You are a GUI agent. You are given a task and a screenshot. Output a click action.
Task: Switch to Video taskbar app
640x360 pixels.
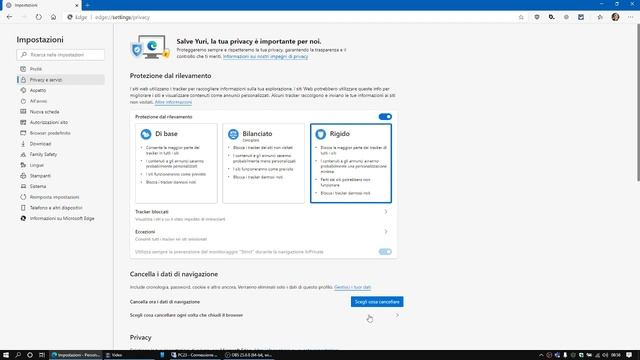(x=129, y=355)
